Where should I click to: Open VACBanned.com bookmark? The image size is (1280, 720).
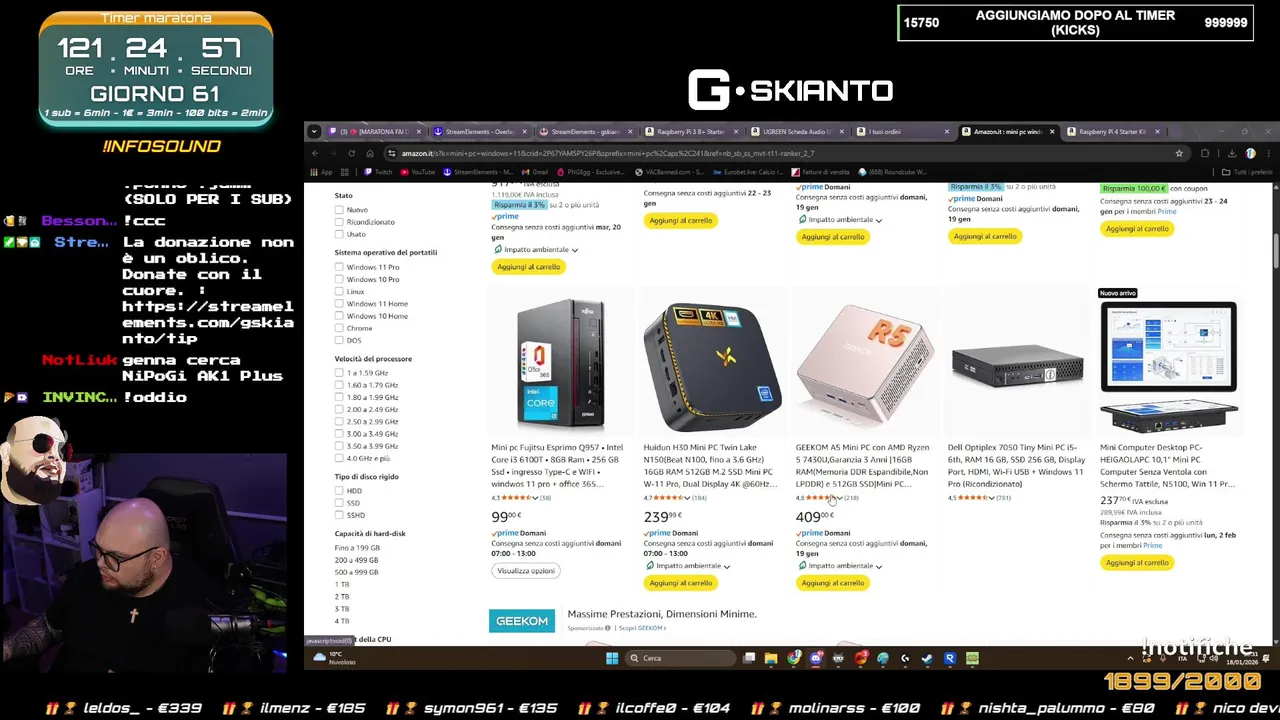click(x=668, y=172)
